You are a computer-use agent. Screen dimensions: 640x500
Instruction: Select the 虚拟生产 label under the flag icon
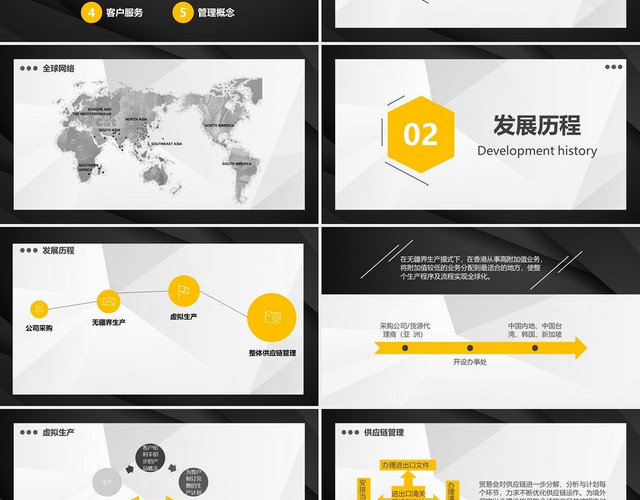184,316
